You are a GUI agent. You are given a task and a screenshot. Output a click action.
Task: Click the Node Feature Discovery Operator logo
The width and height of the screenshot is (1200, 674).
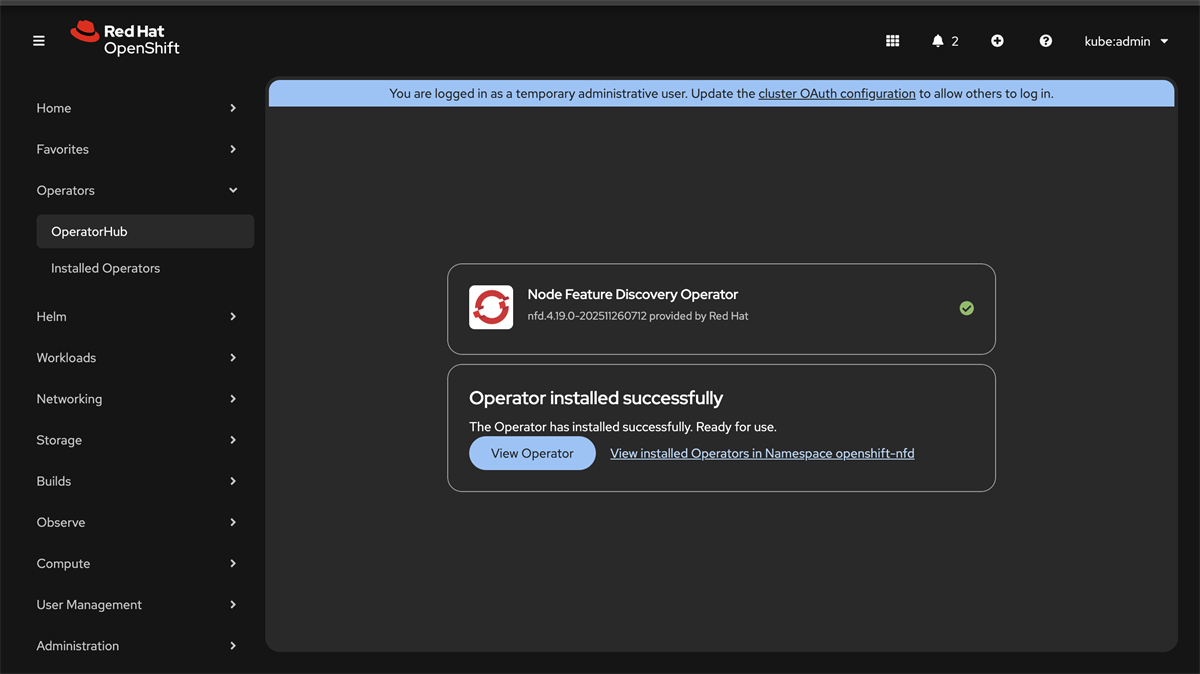click(491, 307)
